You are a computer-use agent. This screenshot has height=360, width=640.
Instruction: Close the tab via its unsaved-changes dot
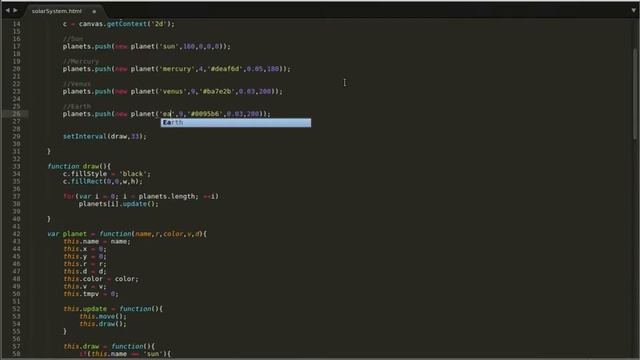pyautogui.click(x=94, y=12)
